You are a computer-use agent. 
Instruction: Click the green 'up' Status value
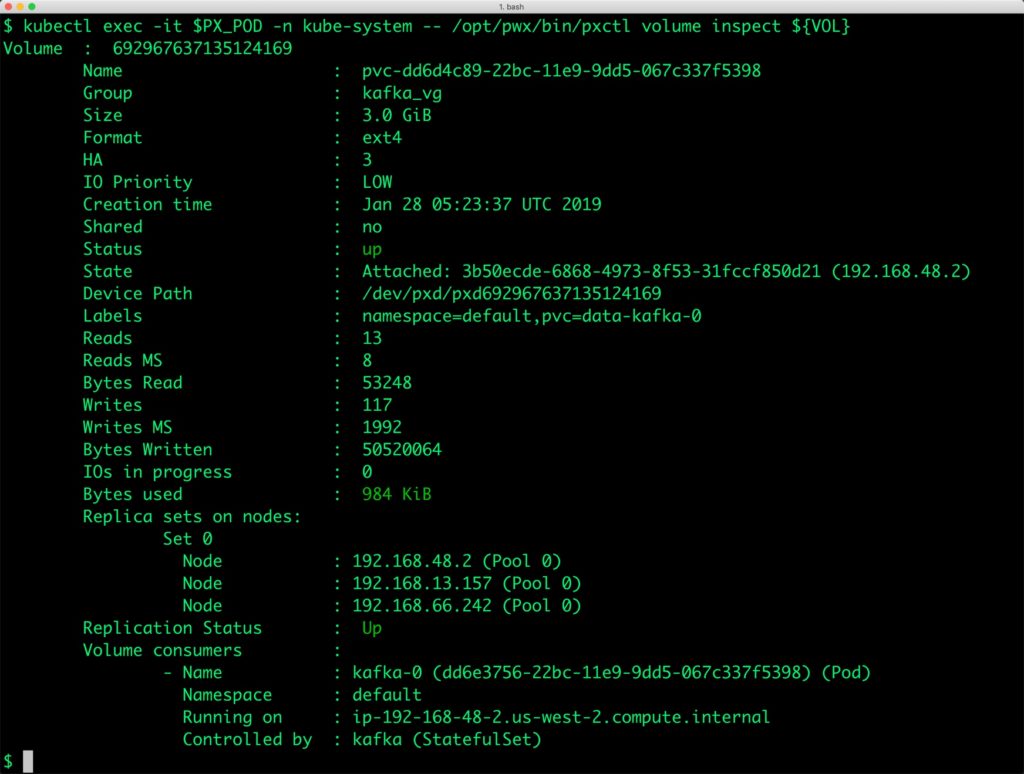[372, 249]
